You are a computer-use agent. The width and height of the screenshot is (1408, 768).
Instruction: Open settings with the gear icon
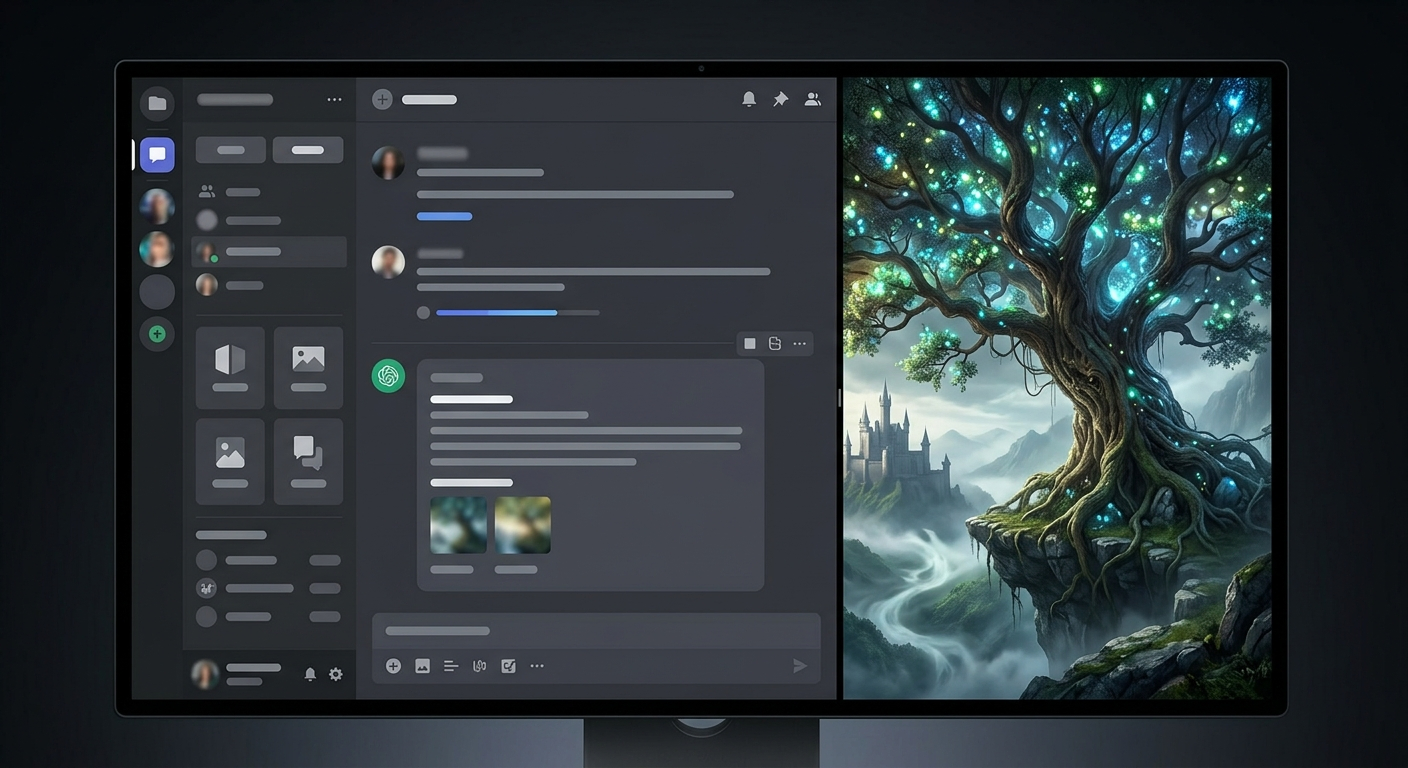click(x=336, y=674)
